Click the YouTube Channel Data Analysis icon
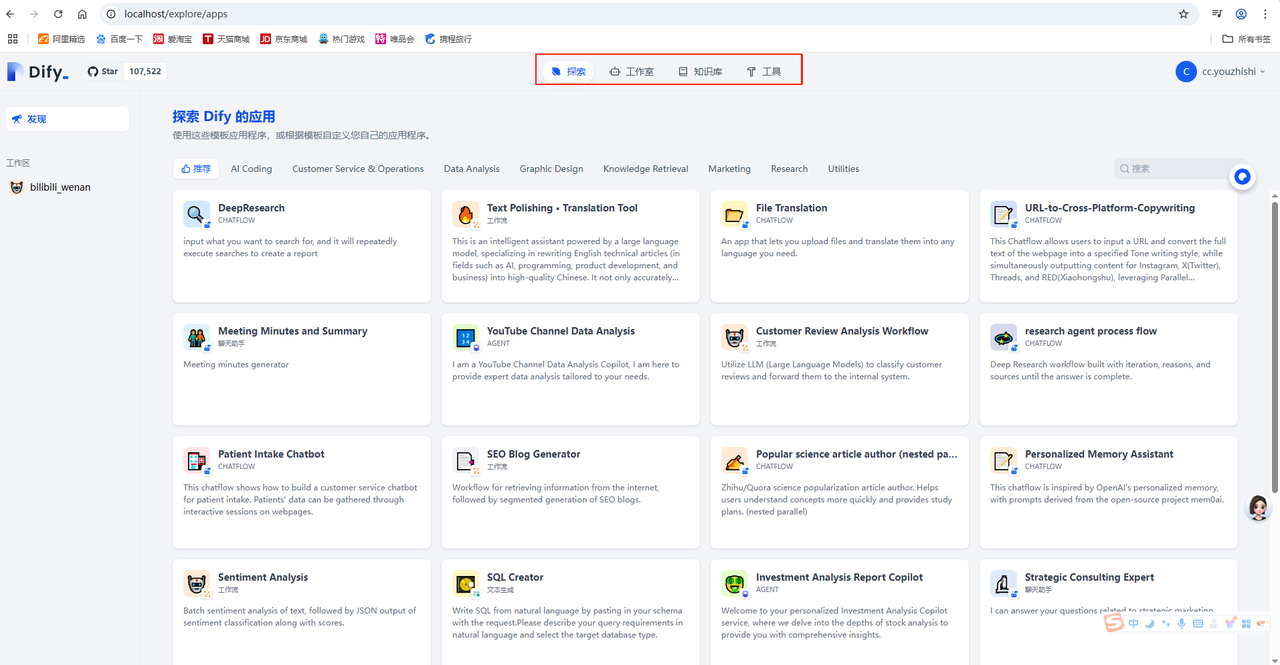Viewport: 1280px width, 665px height. point(465,337)
